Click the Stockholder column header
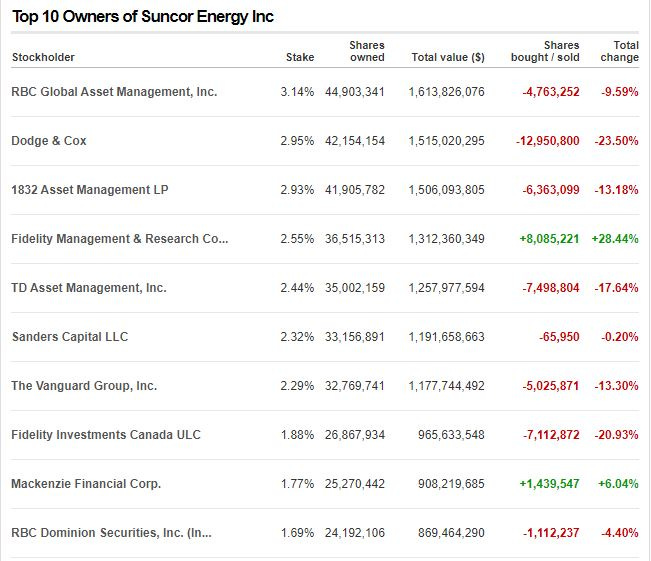 point(43,57)
